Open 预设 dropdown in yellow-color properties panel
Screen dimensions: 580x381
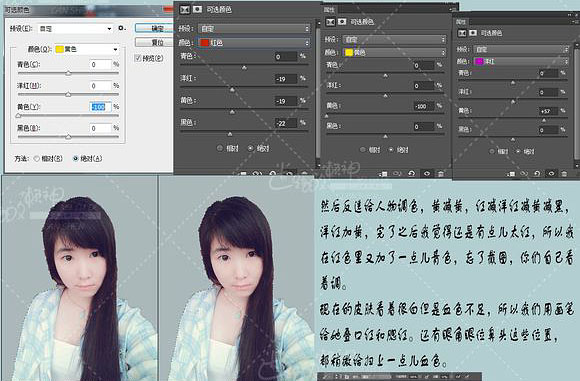coord(394,39)
